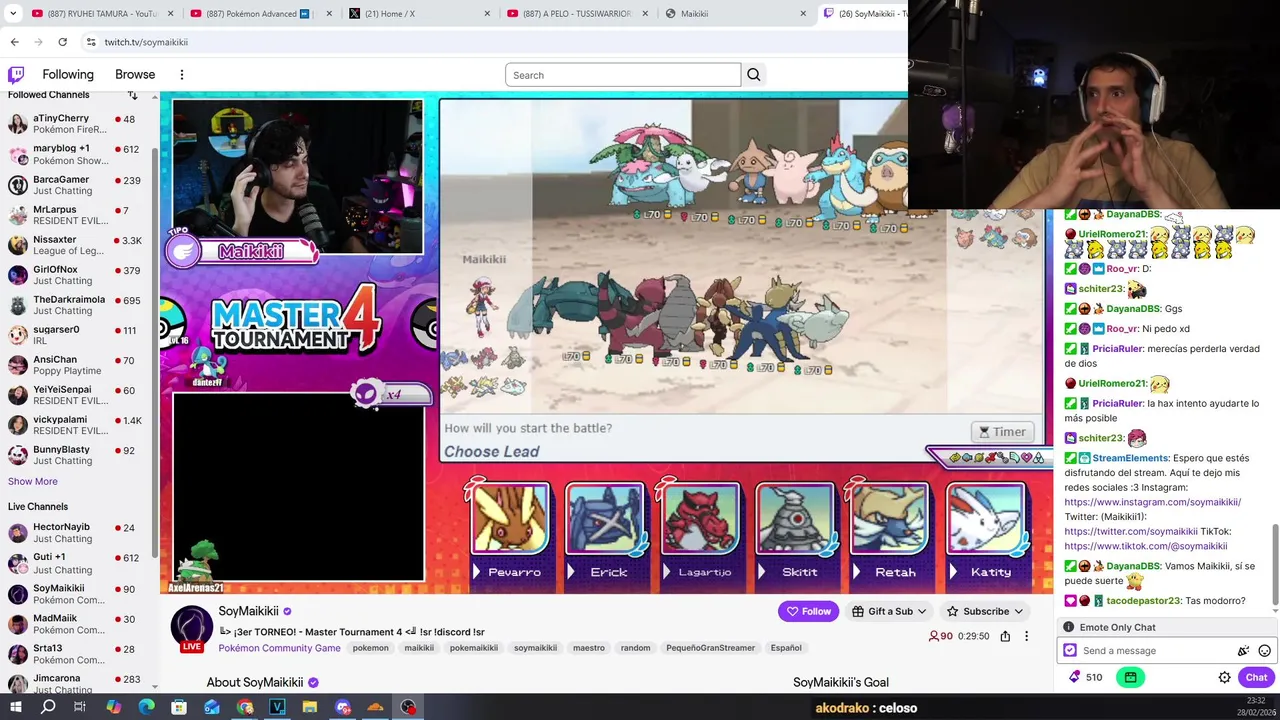The height and width of the screenshot is (720, 1280).
Task: Switch to the Maikikii browser tab
Action: 736,14
